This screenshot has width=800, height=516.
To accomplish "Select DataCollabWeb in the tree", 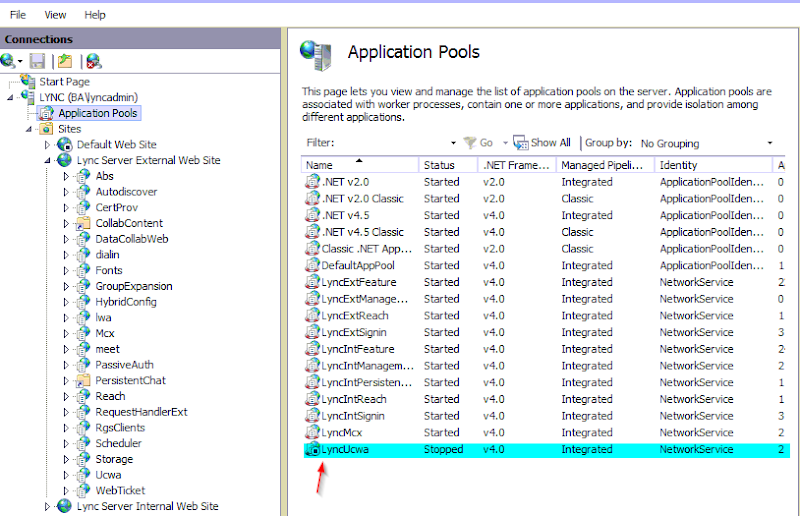I will (x=132, y=239).
